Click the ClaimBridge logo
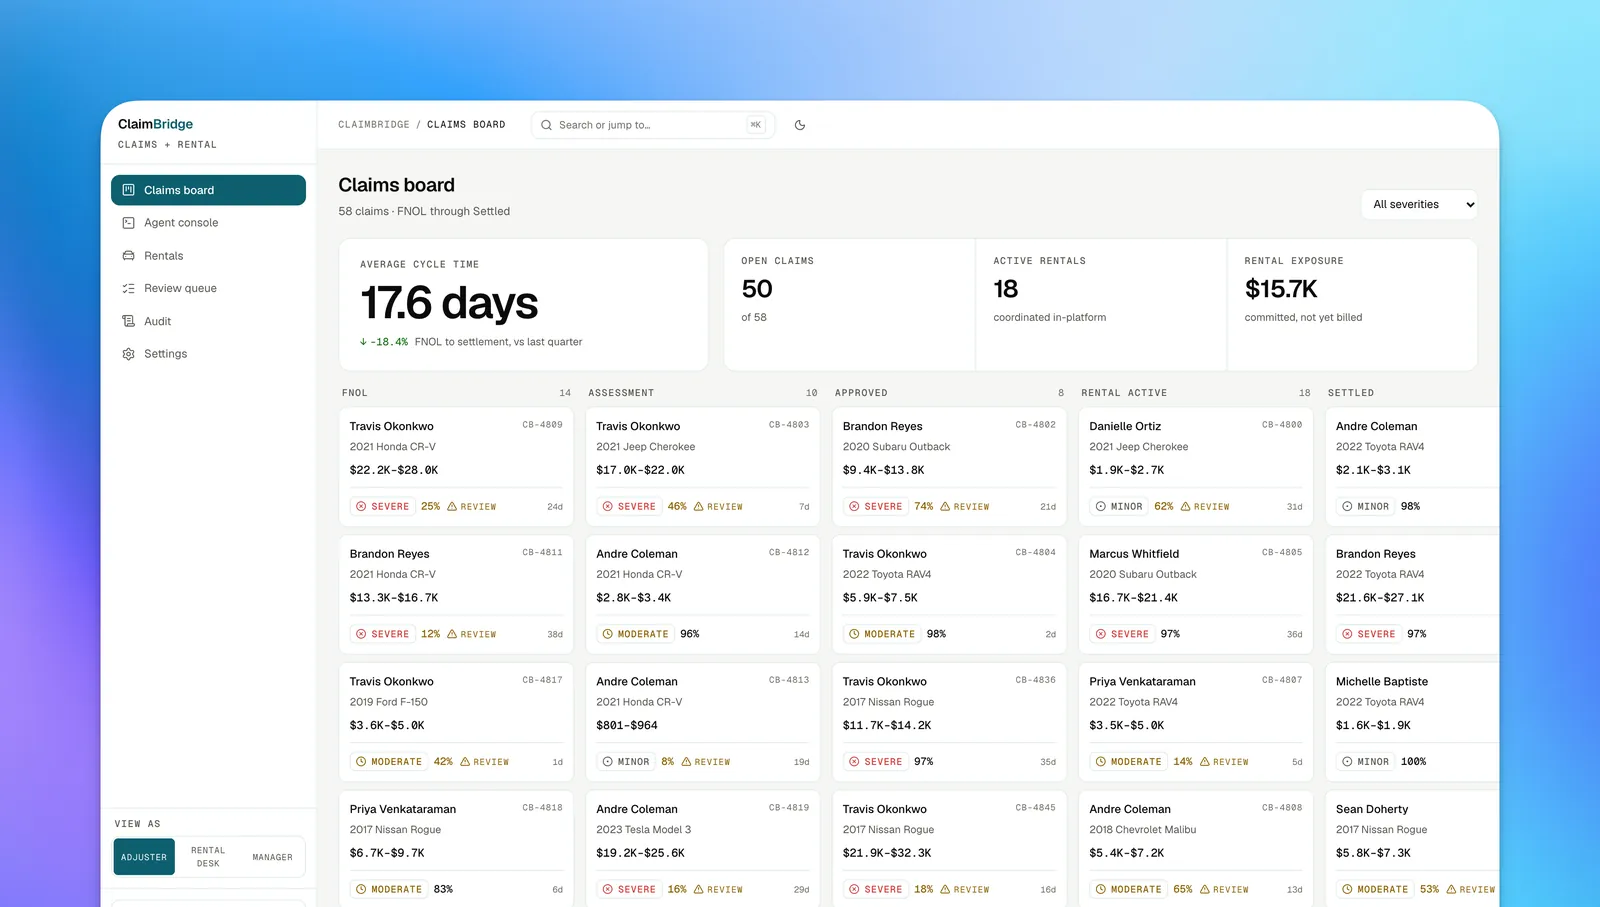The height and width of the screenshot is (907, 1600). tap(156, 124)
